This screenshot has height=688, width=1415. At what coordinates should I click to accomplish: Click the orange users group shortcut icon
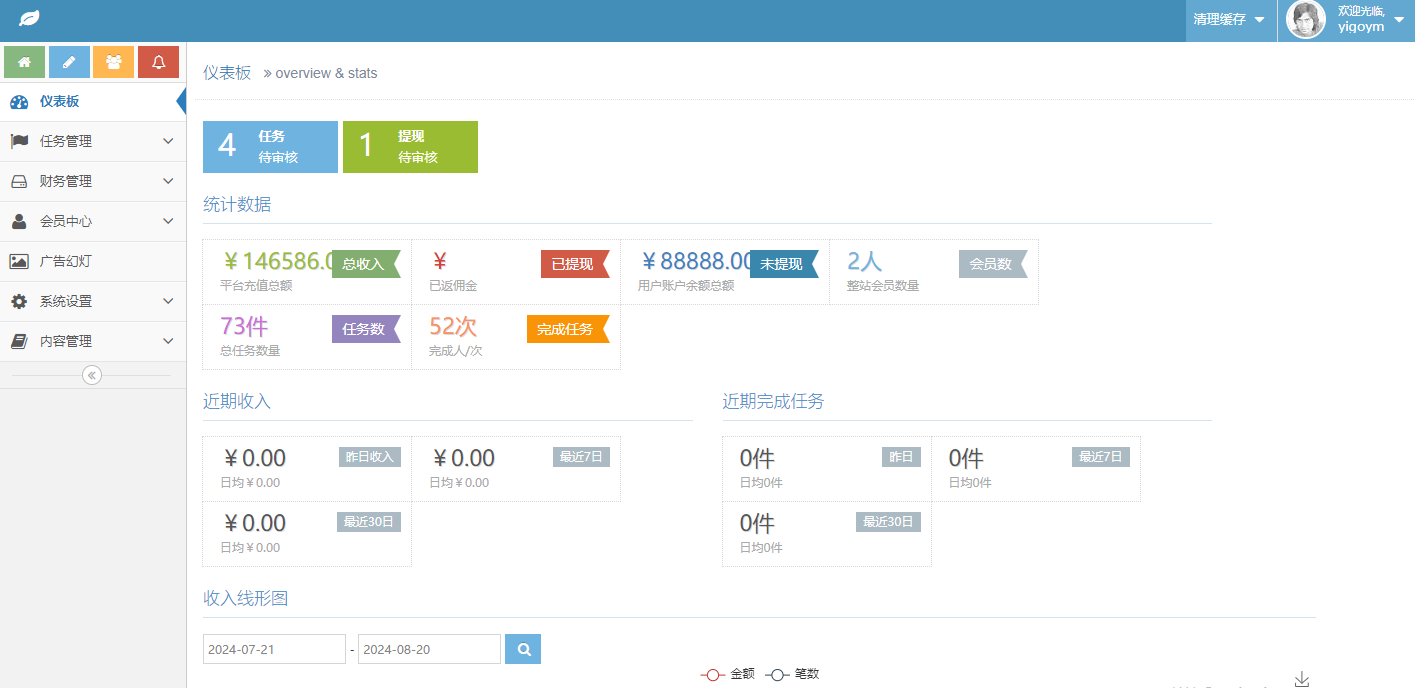(113, 62)
